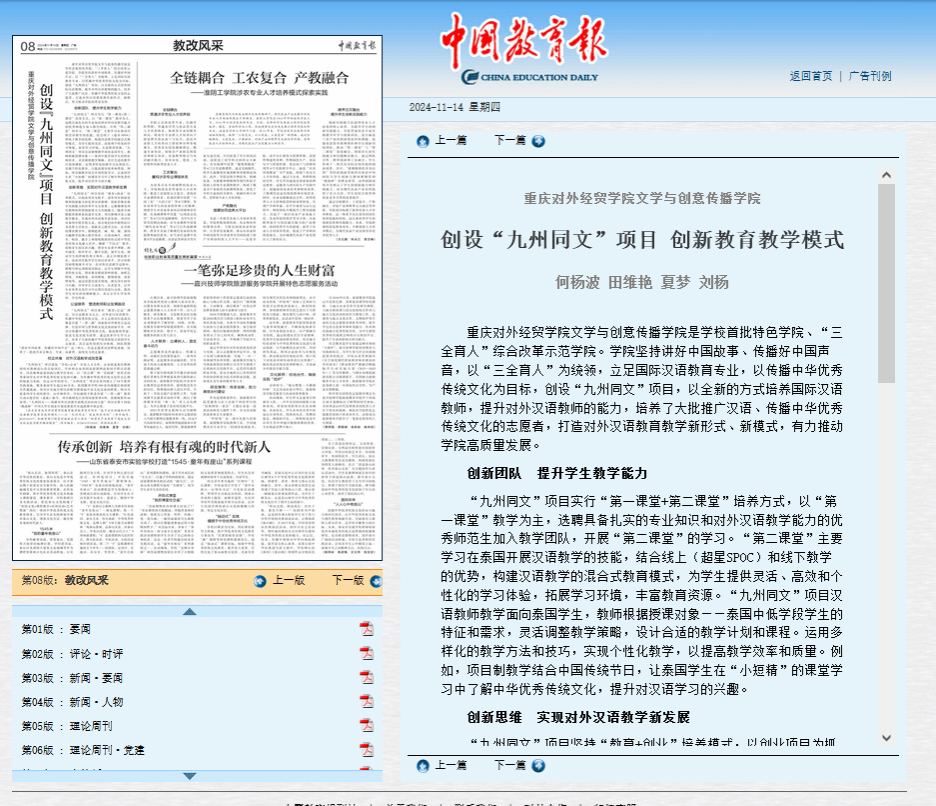
Task: Download the PDF of 第05版 理论周刊
Action: (x=366, y=726)
